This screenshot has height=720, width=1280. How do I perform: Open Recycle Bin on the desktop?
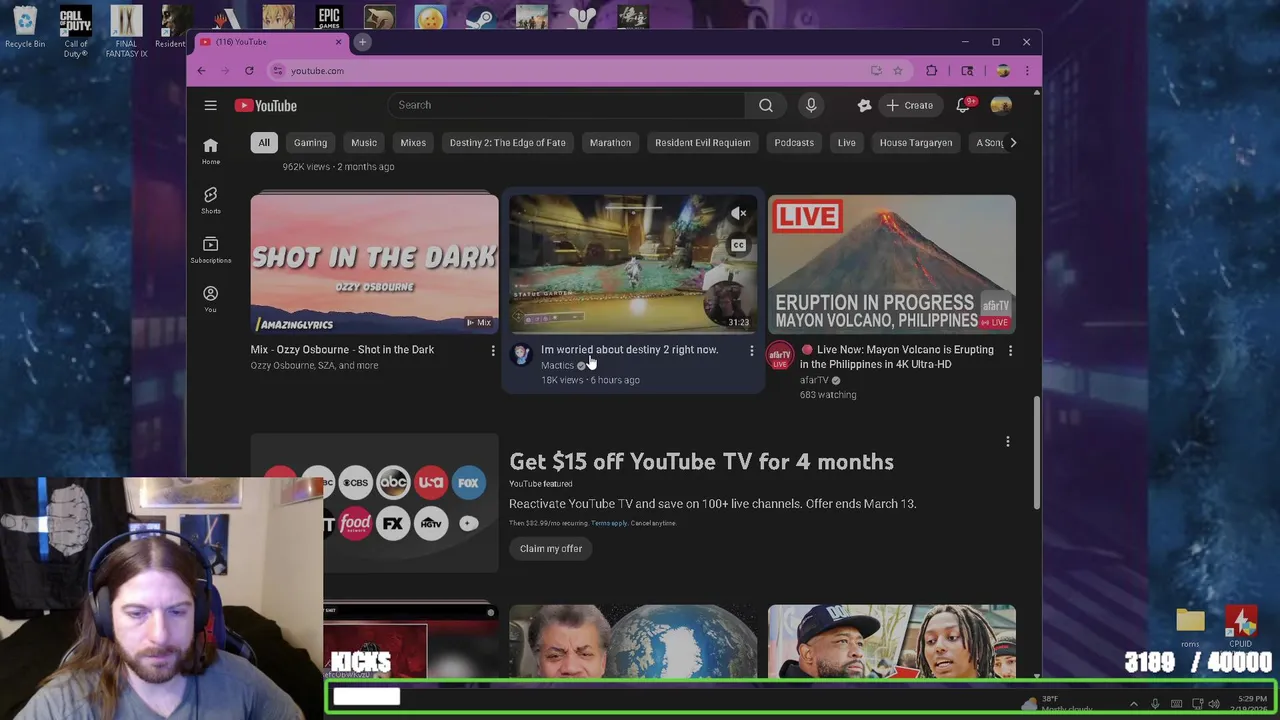click(x=25, y=28)
